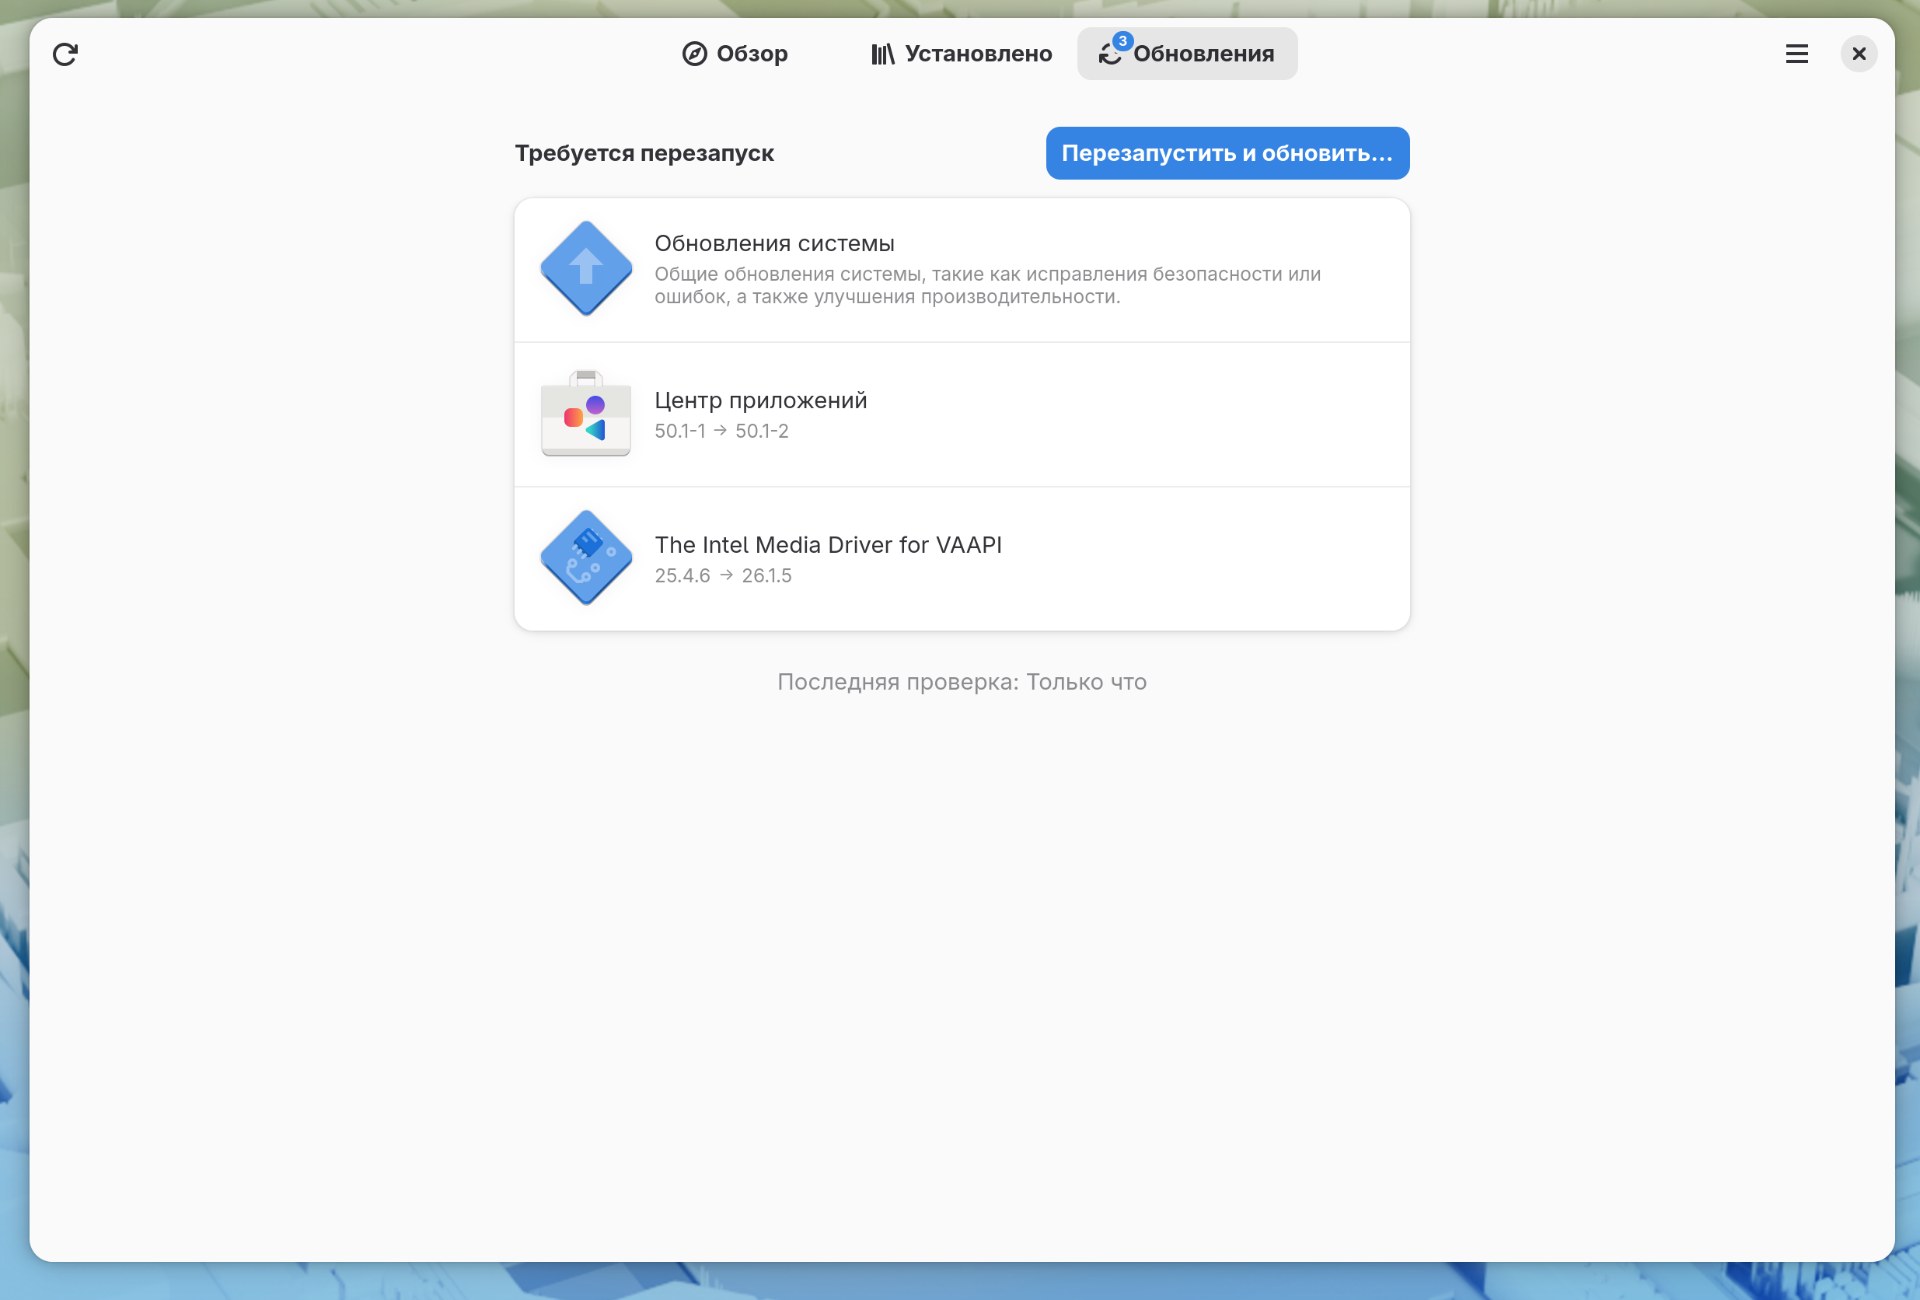1920x1300 pixels.
Task: Click the Требуется перезапуск heading
Action: pyautogui.click(x=644, y=154)
